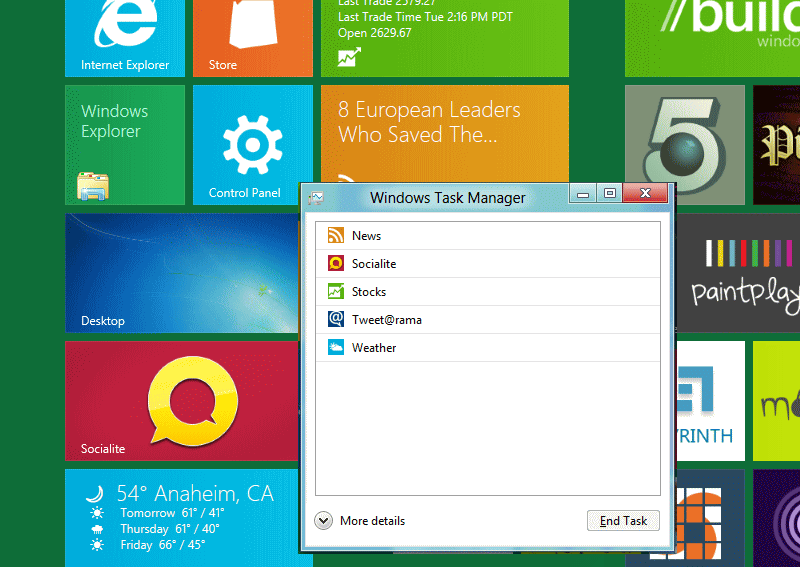
Task: Open the 8 European Leaders news tile
Action: click(444, 134)
